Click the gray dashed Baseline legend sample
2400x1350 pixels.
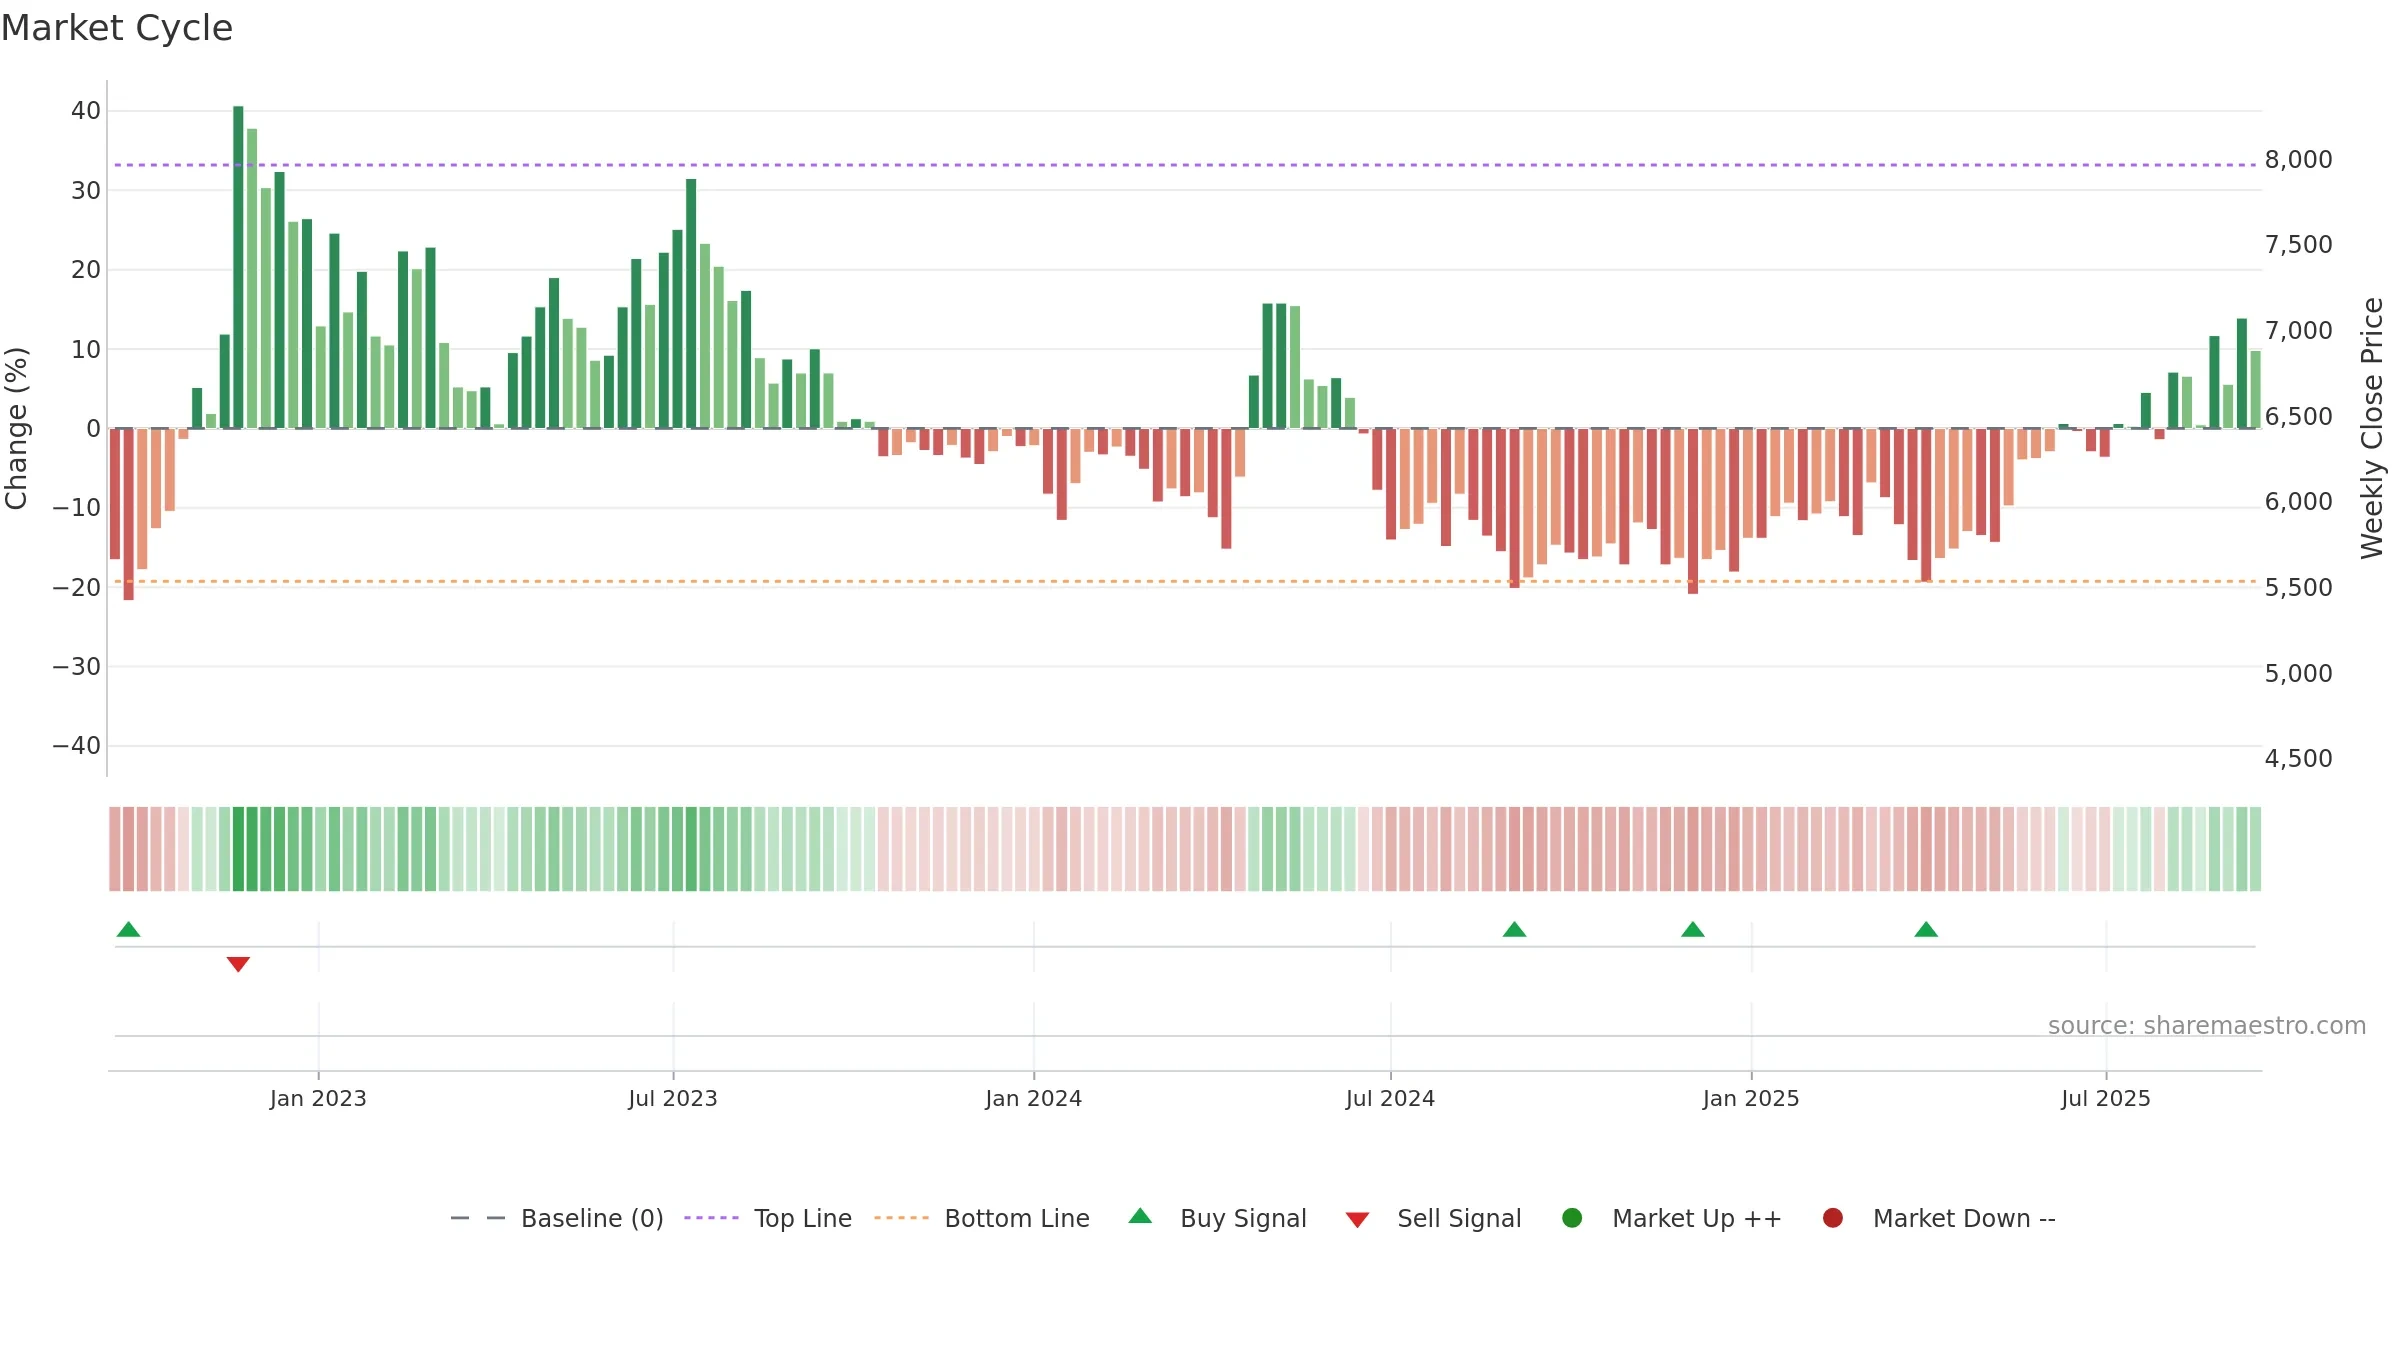(x=478, y=1218)
